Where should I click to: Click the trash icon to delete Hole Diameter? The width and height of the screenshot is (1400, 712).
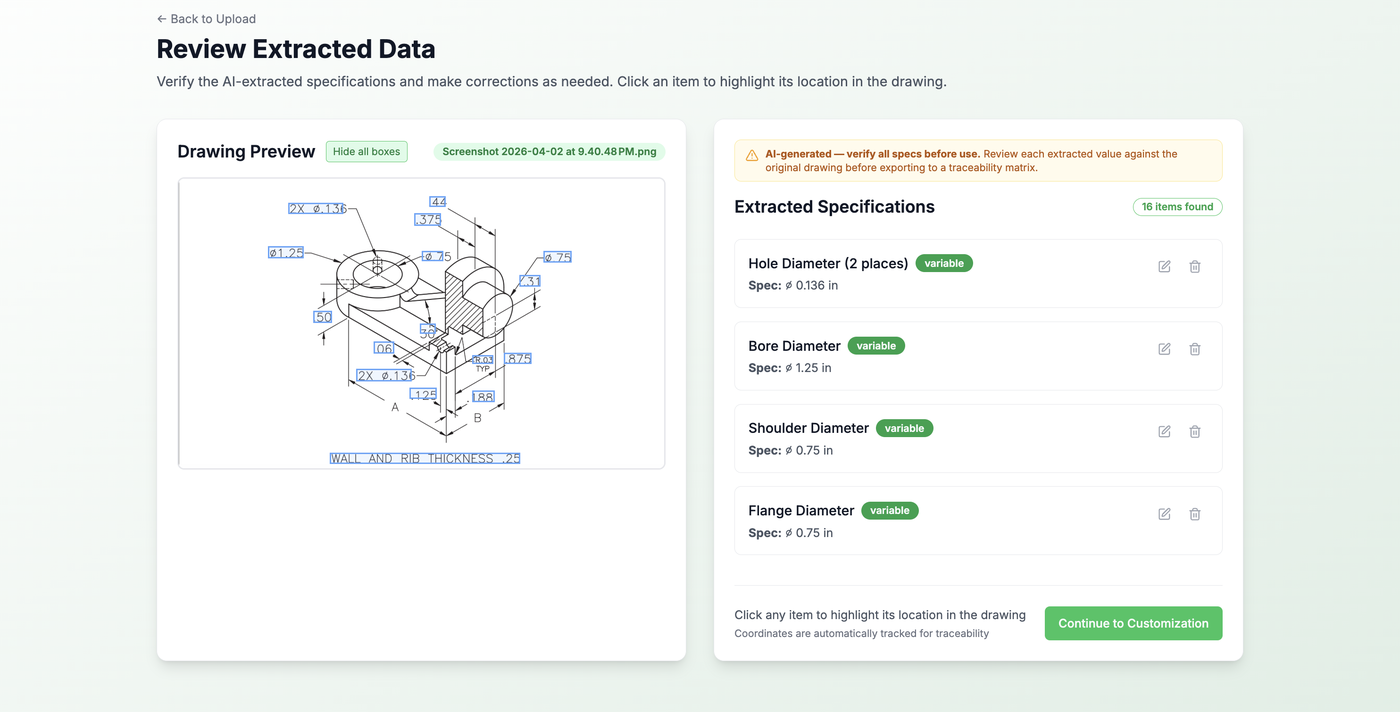coord(1194,266)
